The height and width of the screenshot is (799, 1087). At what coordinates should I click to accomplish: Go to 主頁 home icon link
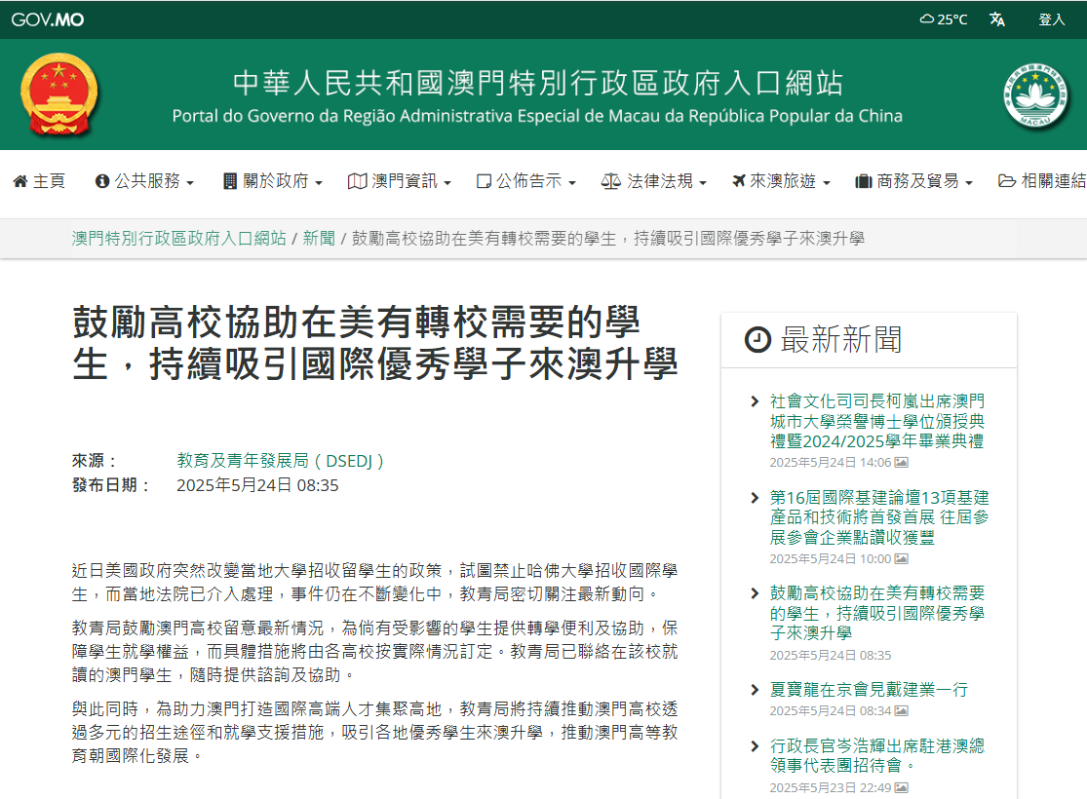click(x=39, y=181)
